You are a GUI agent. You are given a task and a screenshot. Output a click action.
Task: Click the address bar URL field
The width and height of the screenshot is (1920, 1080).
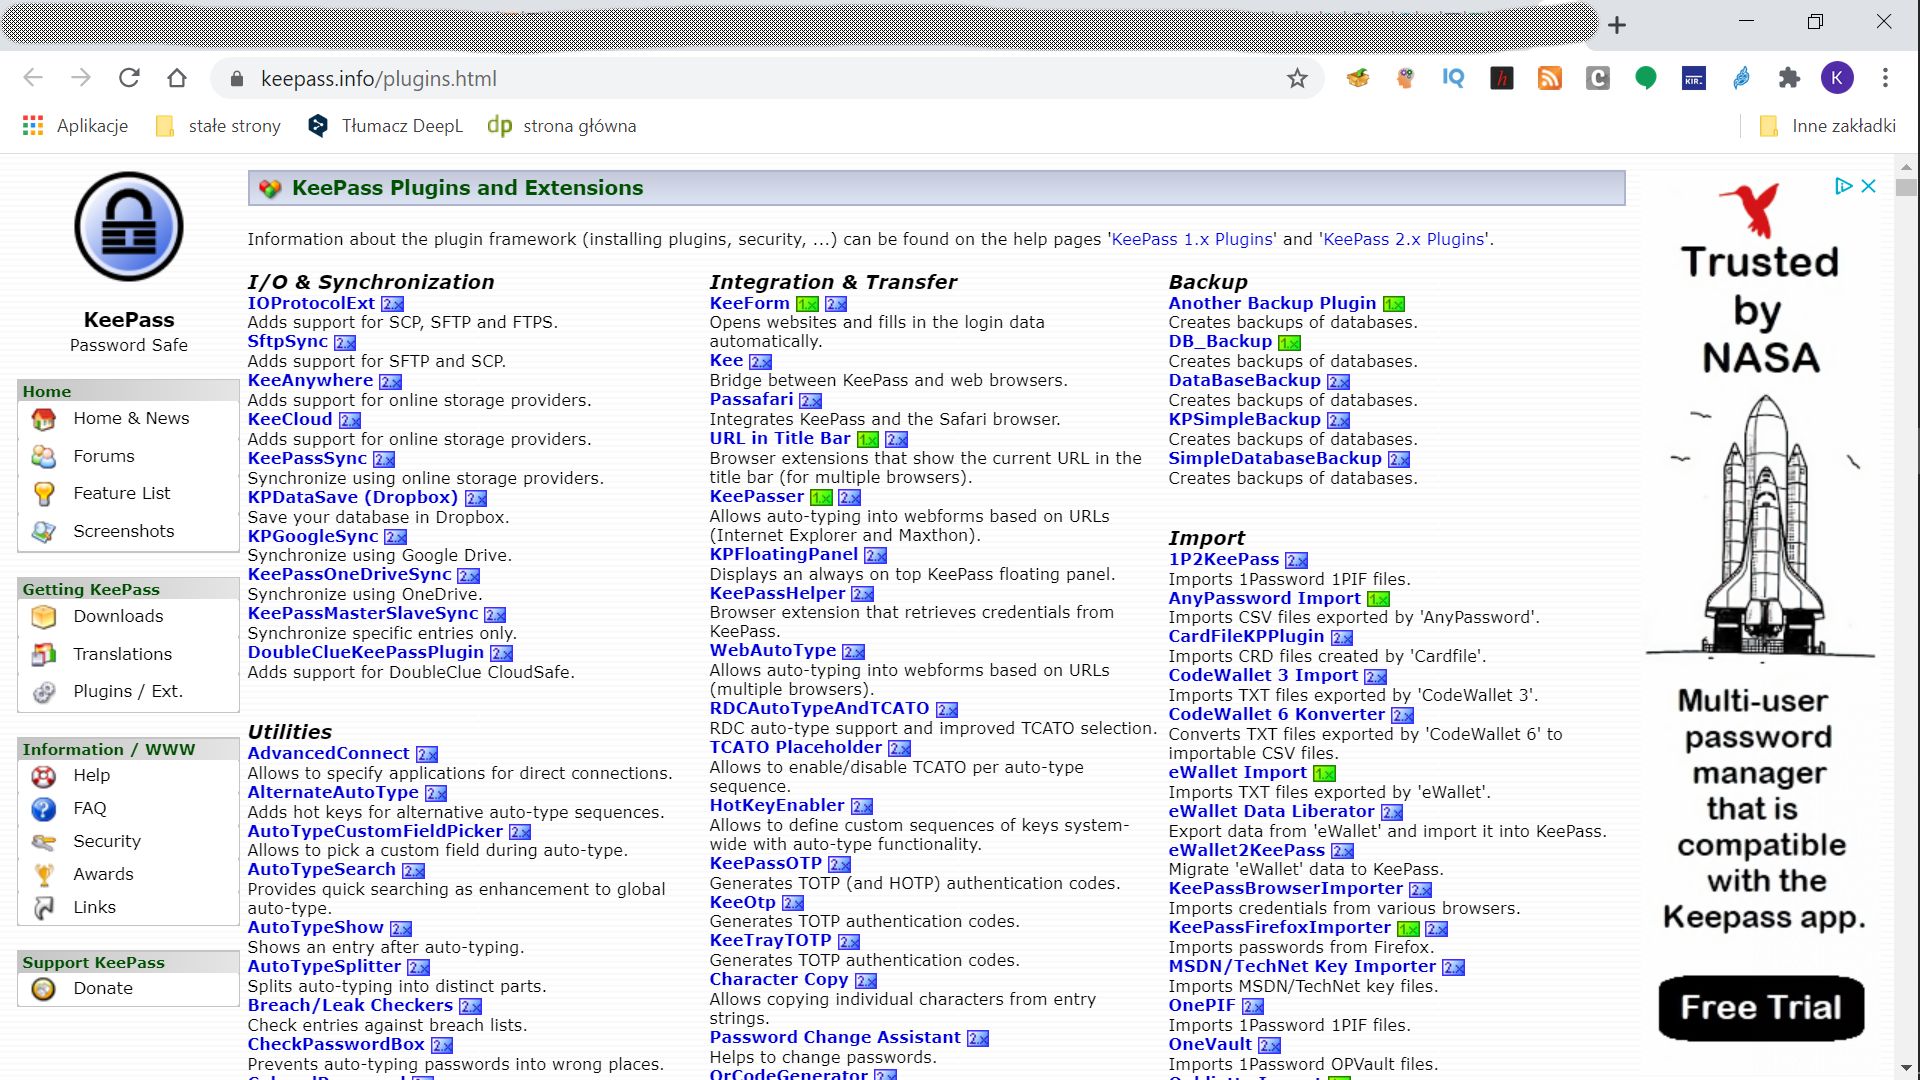pyautogui.click(x=700, y=78)
